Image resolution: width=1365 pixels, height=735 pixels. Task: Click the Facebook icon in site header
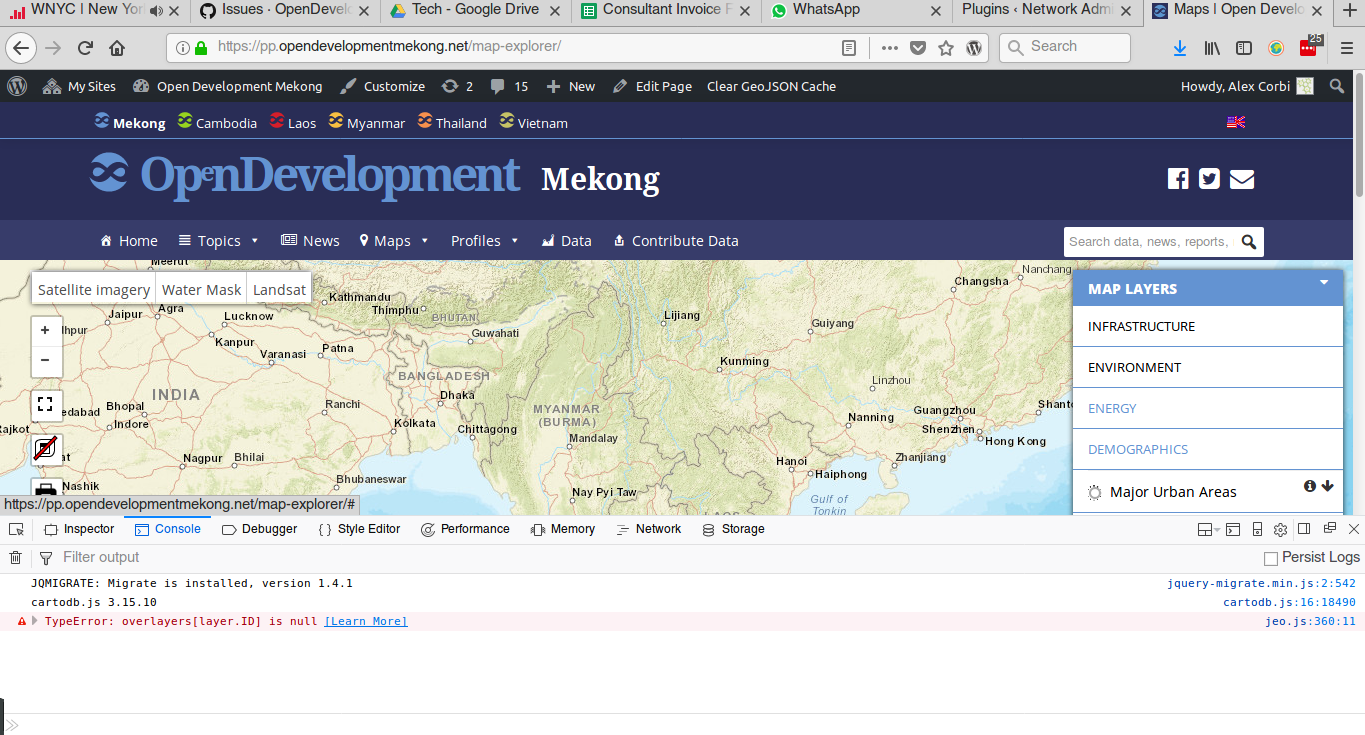coord(1178,179)
